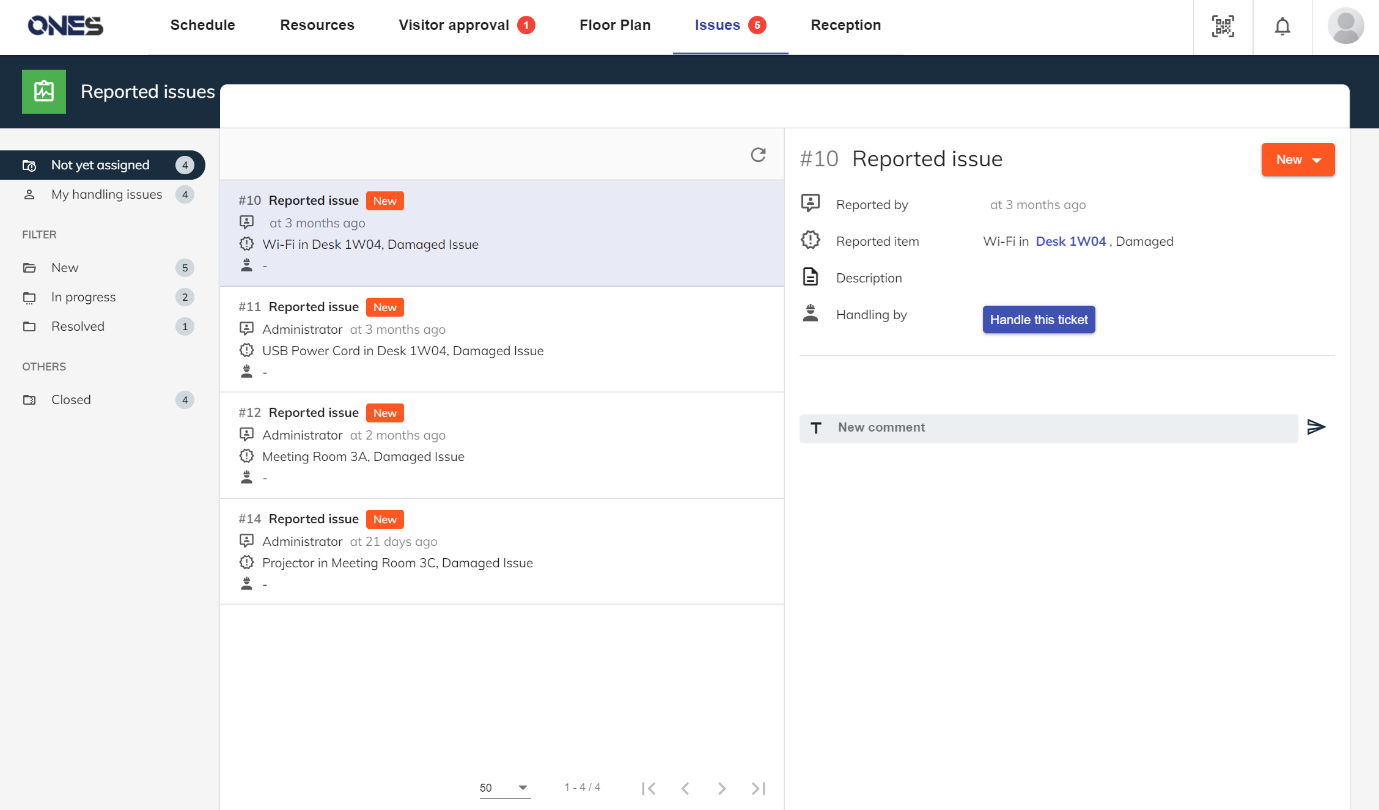The height and width of the screenshot is (810, 1379).
Task: Jump to the first page of issues
Action: tap(648, 788)
